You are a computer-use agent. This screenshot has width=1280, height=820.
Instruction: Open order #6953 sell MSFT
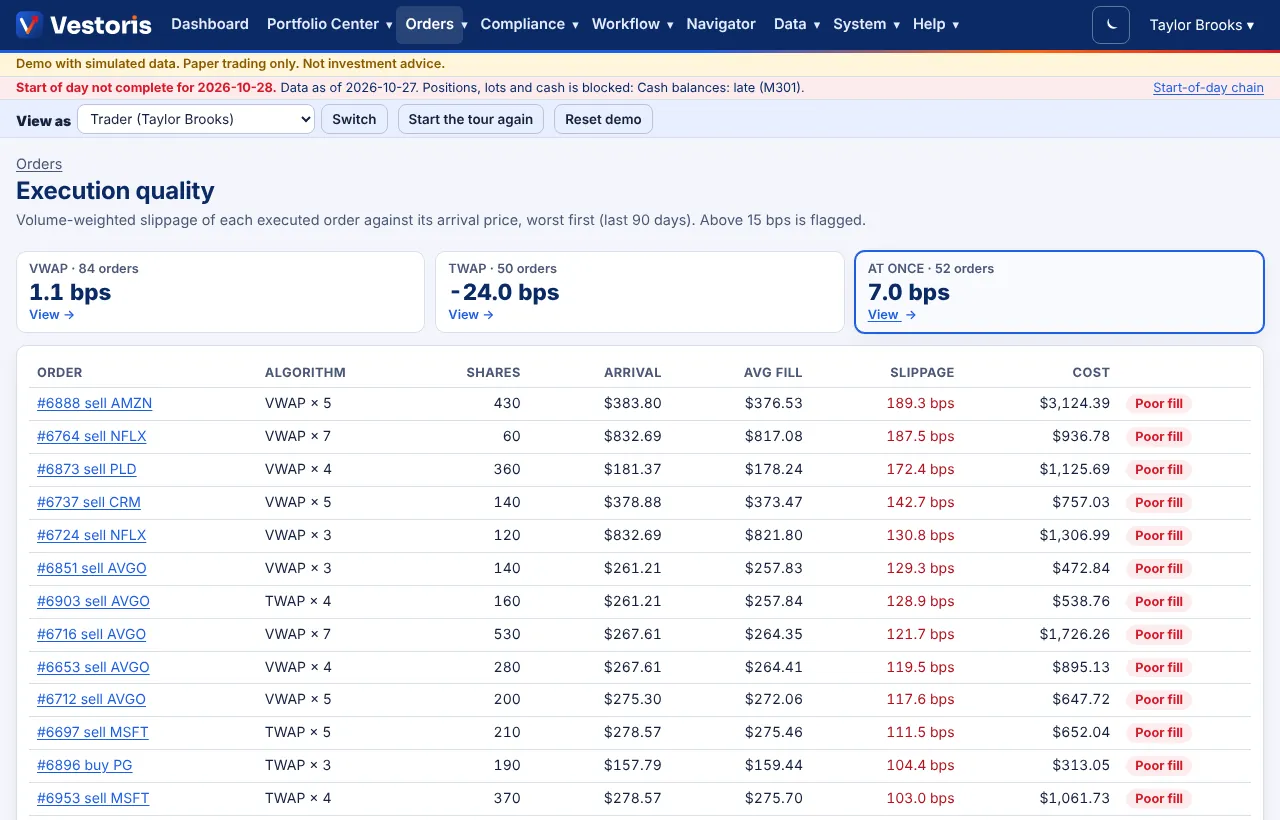coord(93,798)
